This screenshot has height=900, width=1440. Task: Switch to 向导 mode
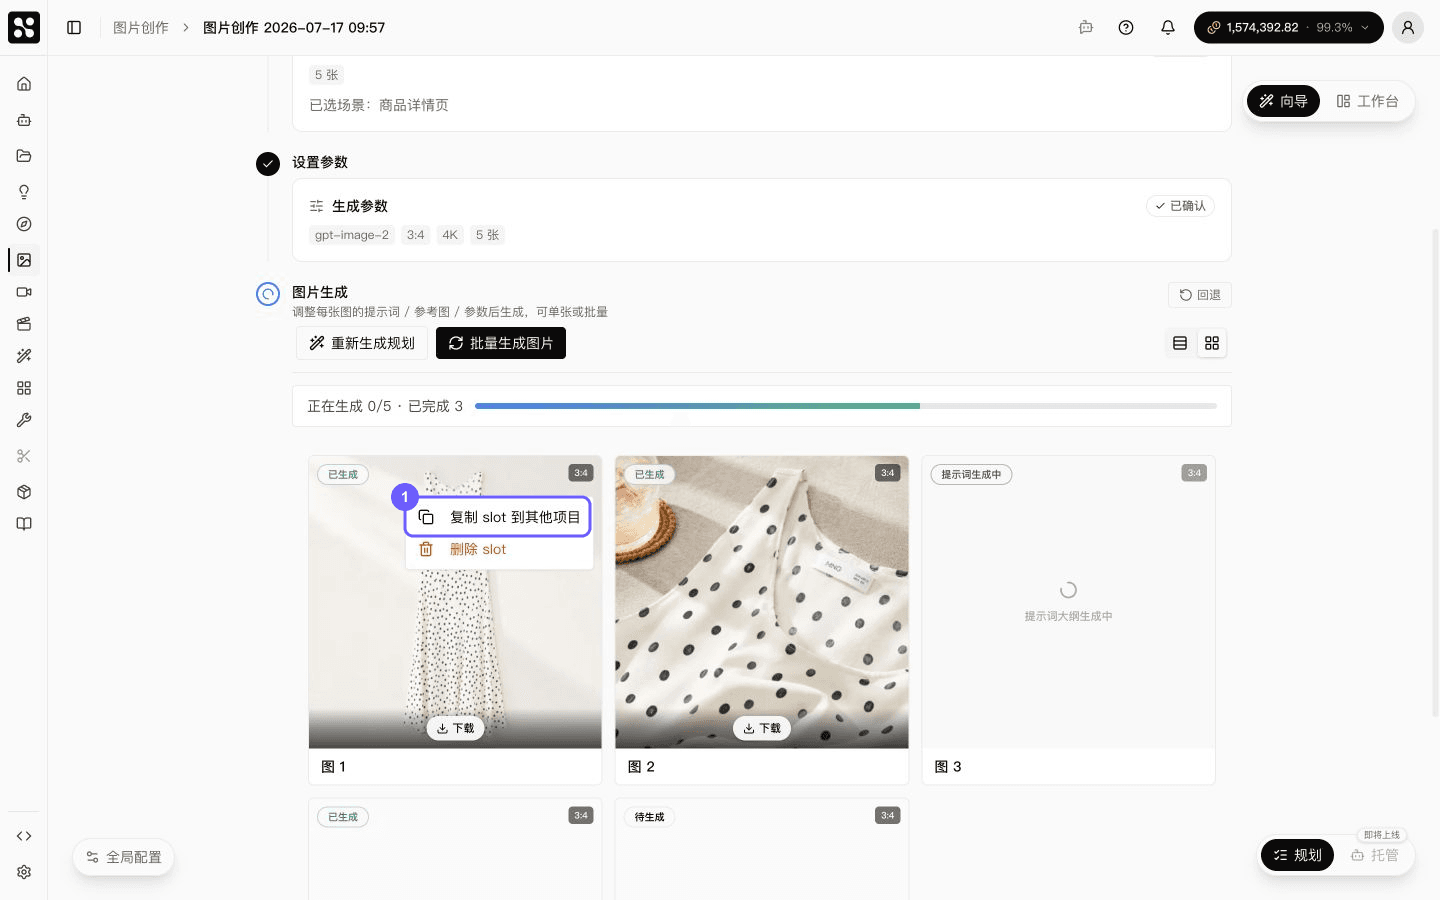[1284, 101]
